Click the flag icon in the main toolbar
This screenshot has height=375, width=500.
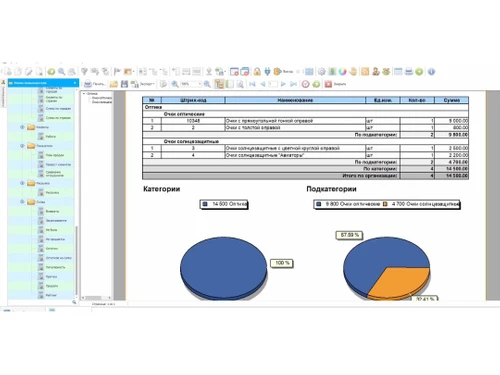[x=117, y=71]
